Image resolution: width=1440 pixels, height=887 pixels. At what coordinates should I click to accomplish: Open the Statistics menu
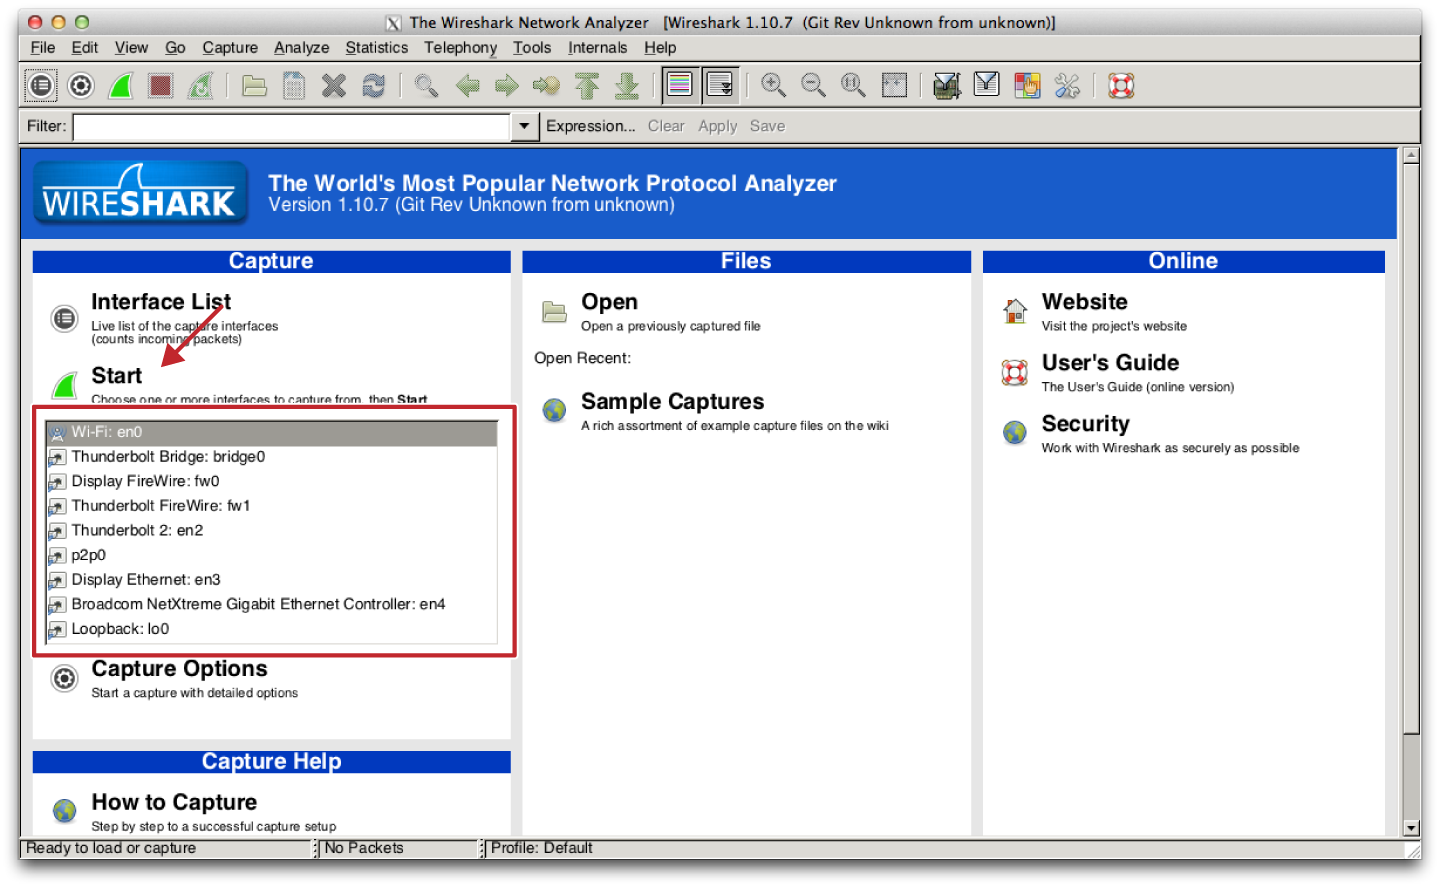coord(376,48)
